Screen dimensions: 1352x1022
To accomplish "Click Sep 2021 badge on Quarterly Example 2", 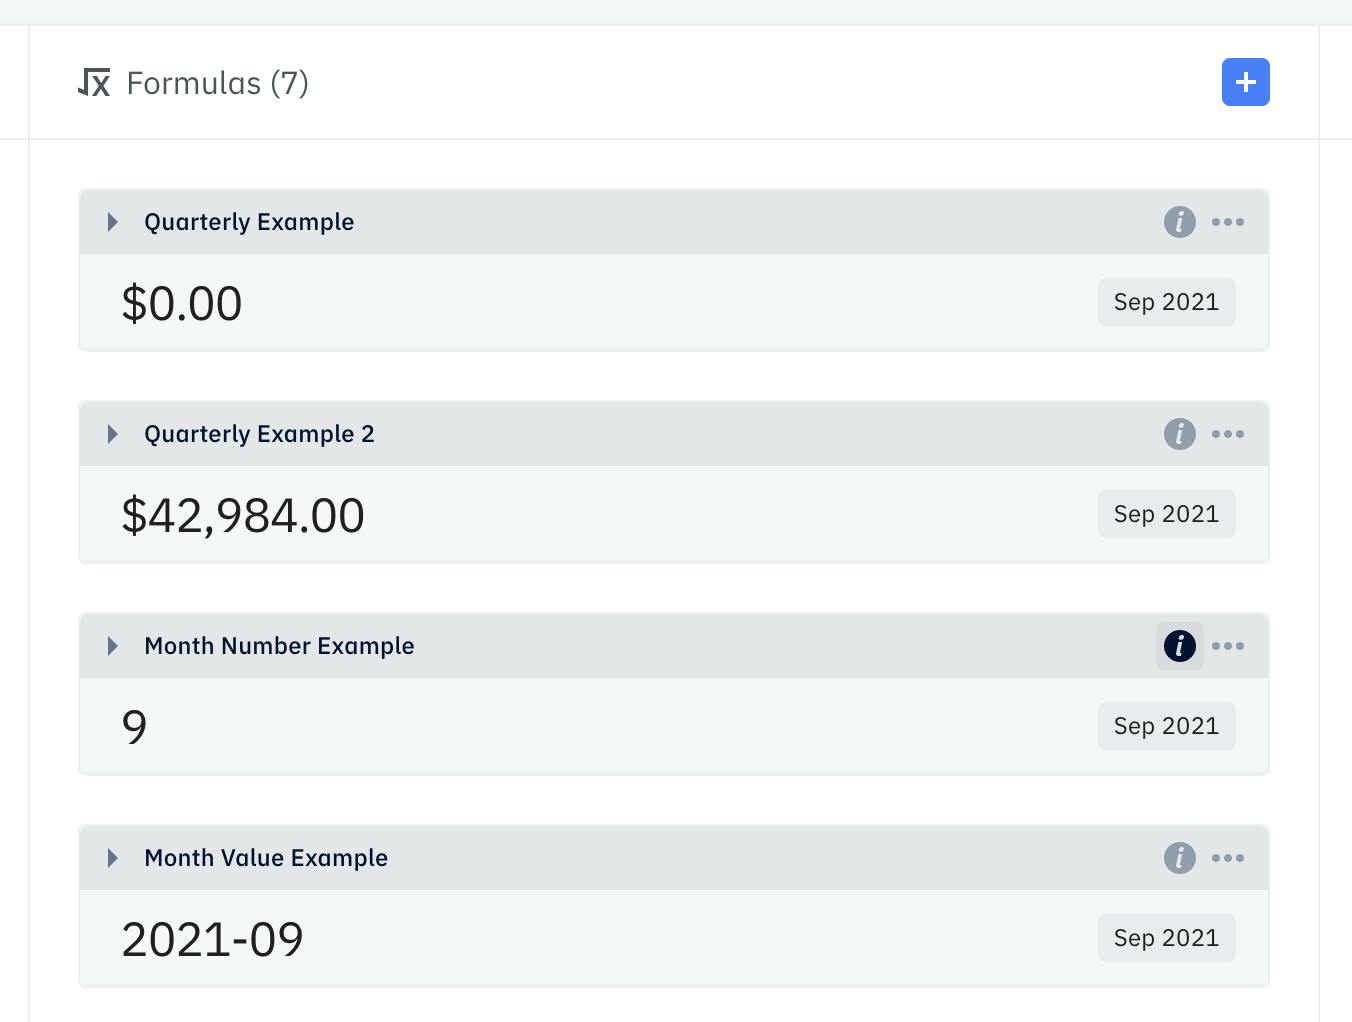I will [x=1166, y=514].
